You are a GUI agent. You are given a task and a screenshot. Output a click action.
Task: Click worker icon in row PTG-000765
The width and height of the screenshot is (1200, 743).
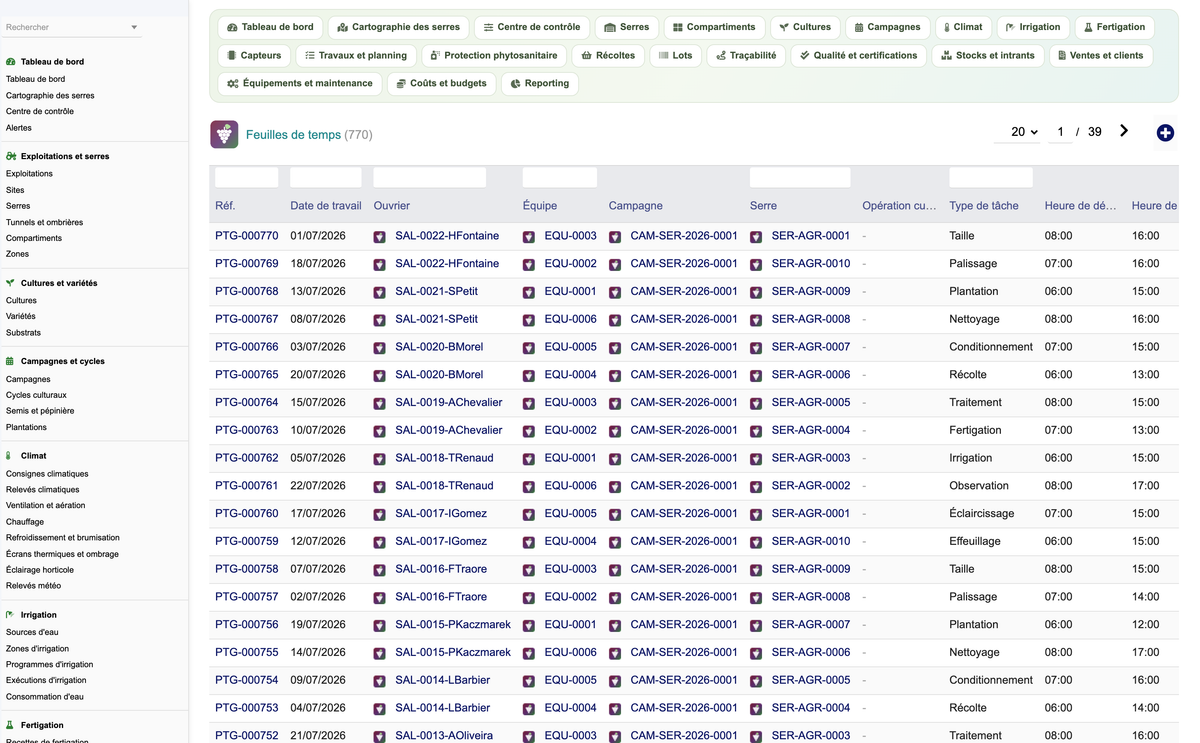click(x=379, y=376)
